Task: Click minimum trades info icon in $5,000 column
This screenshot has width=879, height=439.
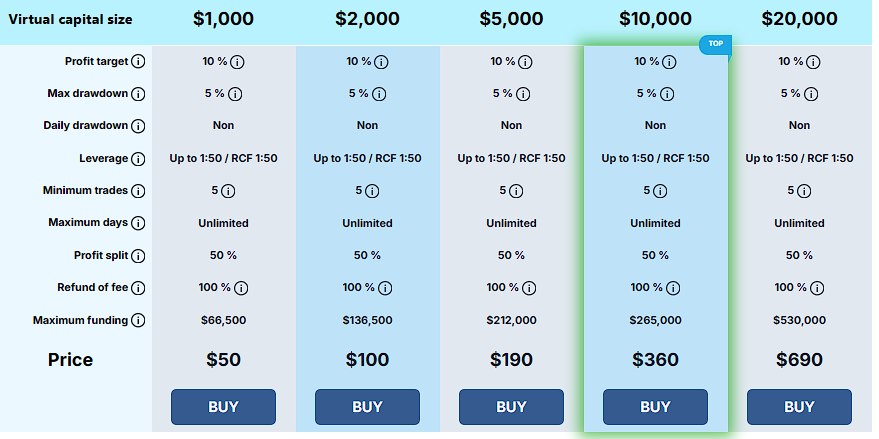Action: 515,191
